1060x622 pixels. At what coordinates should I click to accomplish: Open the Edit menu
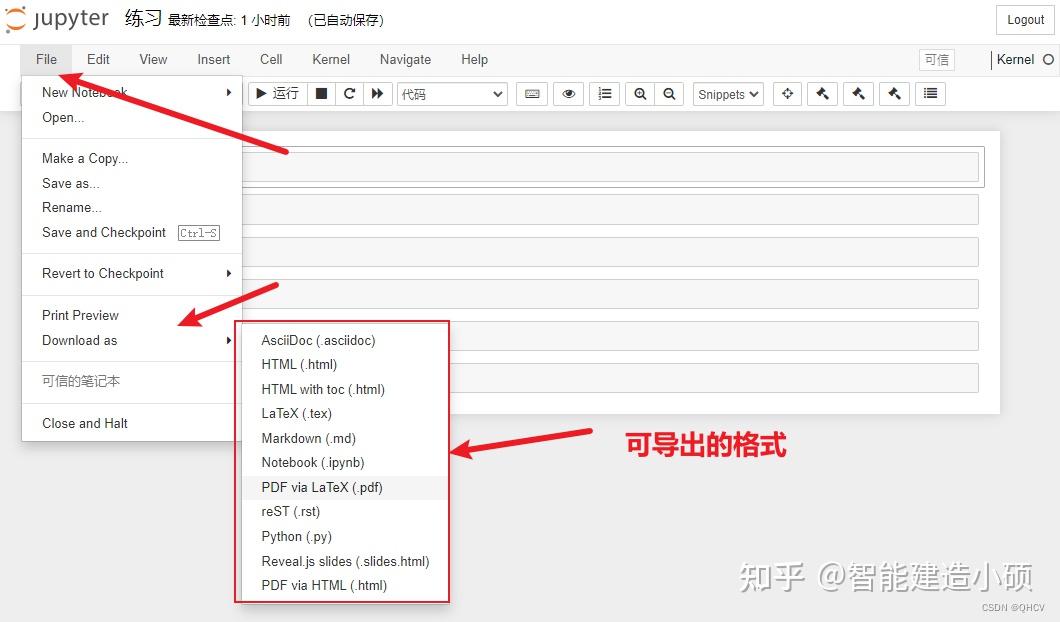pyautogui.click(x=97, y=59)
